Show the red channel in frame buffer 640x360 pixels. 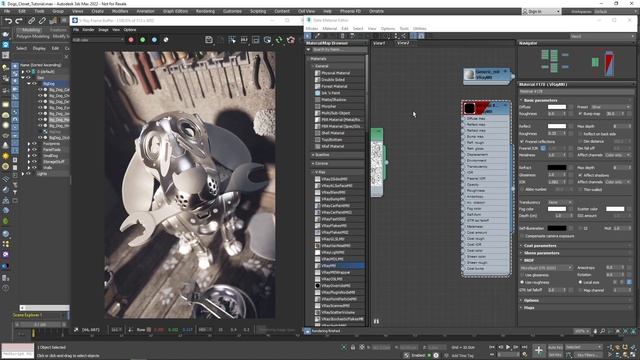point(131,40)
